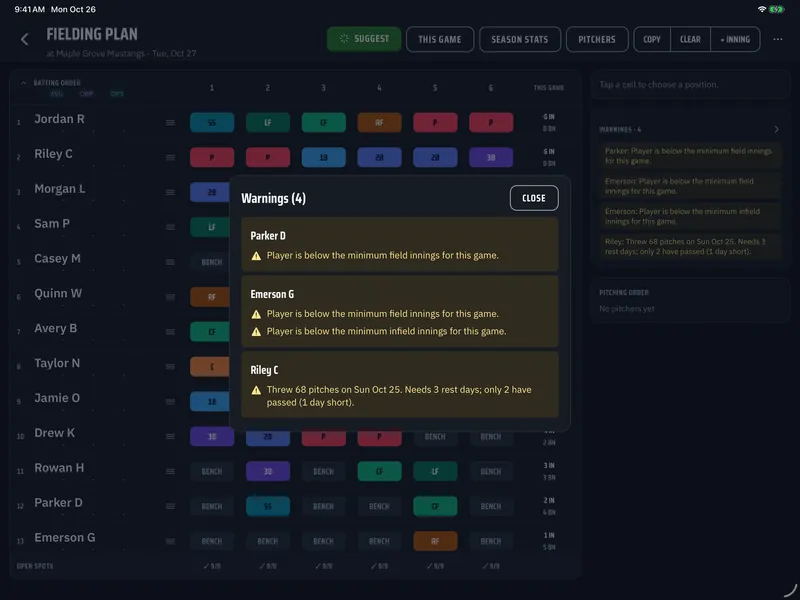Click Rowan H's reorder handle

170,471
